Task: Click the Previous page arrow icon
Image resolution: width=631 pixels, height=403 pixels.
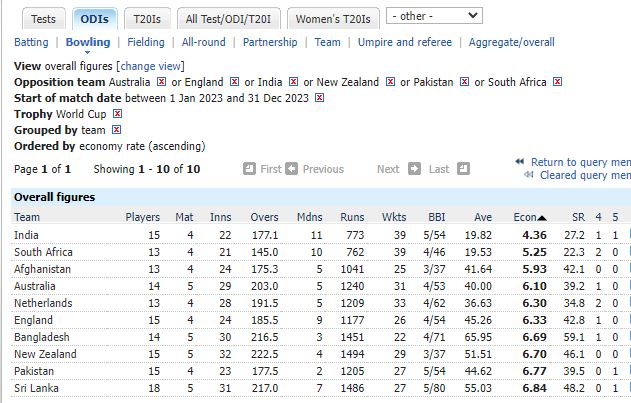Action: (291, 169)
